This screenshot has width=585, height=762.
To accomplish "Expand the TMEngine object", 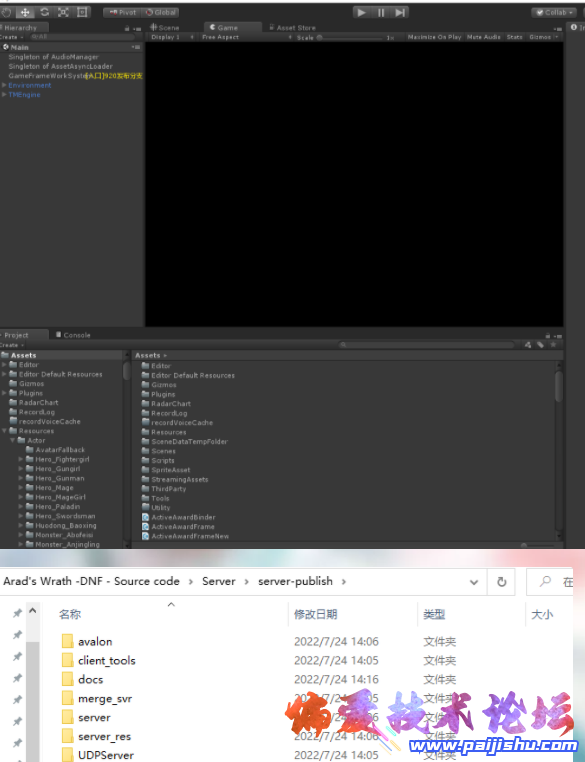I will pyautogui.click(x=4, y=94).
